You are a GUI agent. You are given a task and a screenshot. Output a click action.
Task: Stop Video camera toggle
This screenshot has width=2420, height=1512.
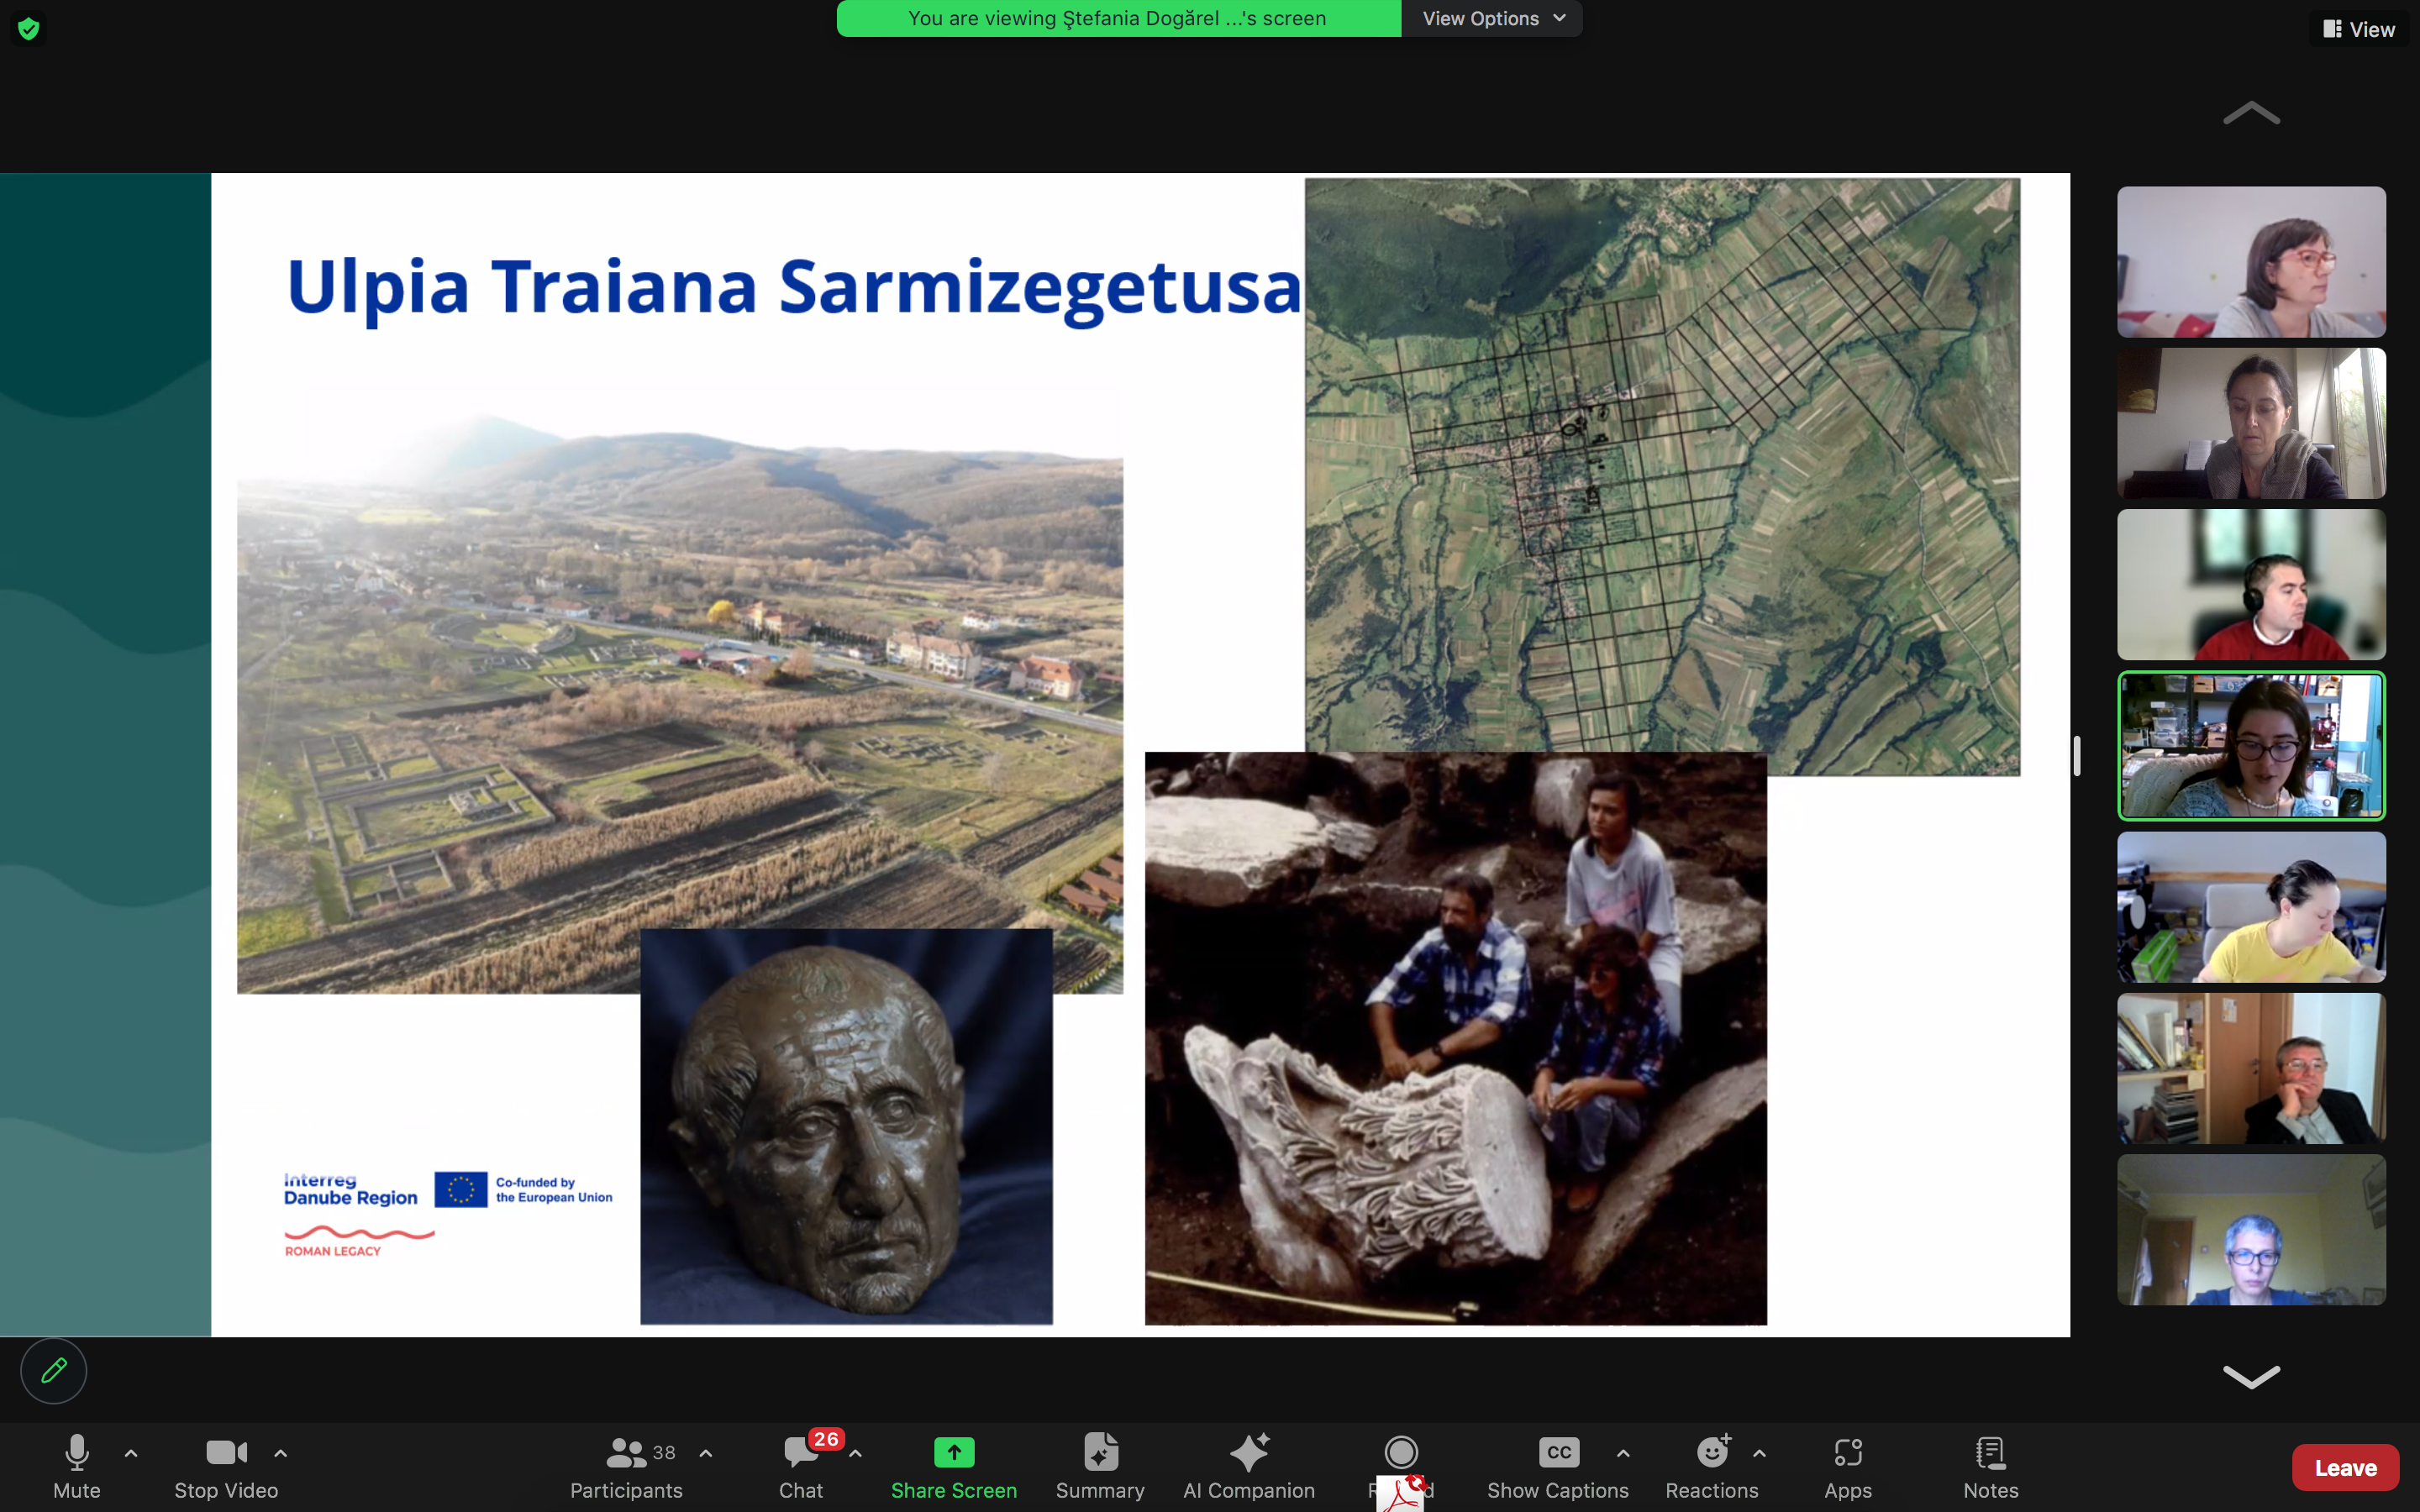pyautogui.click(x=226, y=1467)
